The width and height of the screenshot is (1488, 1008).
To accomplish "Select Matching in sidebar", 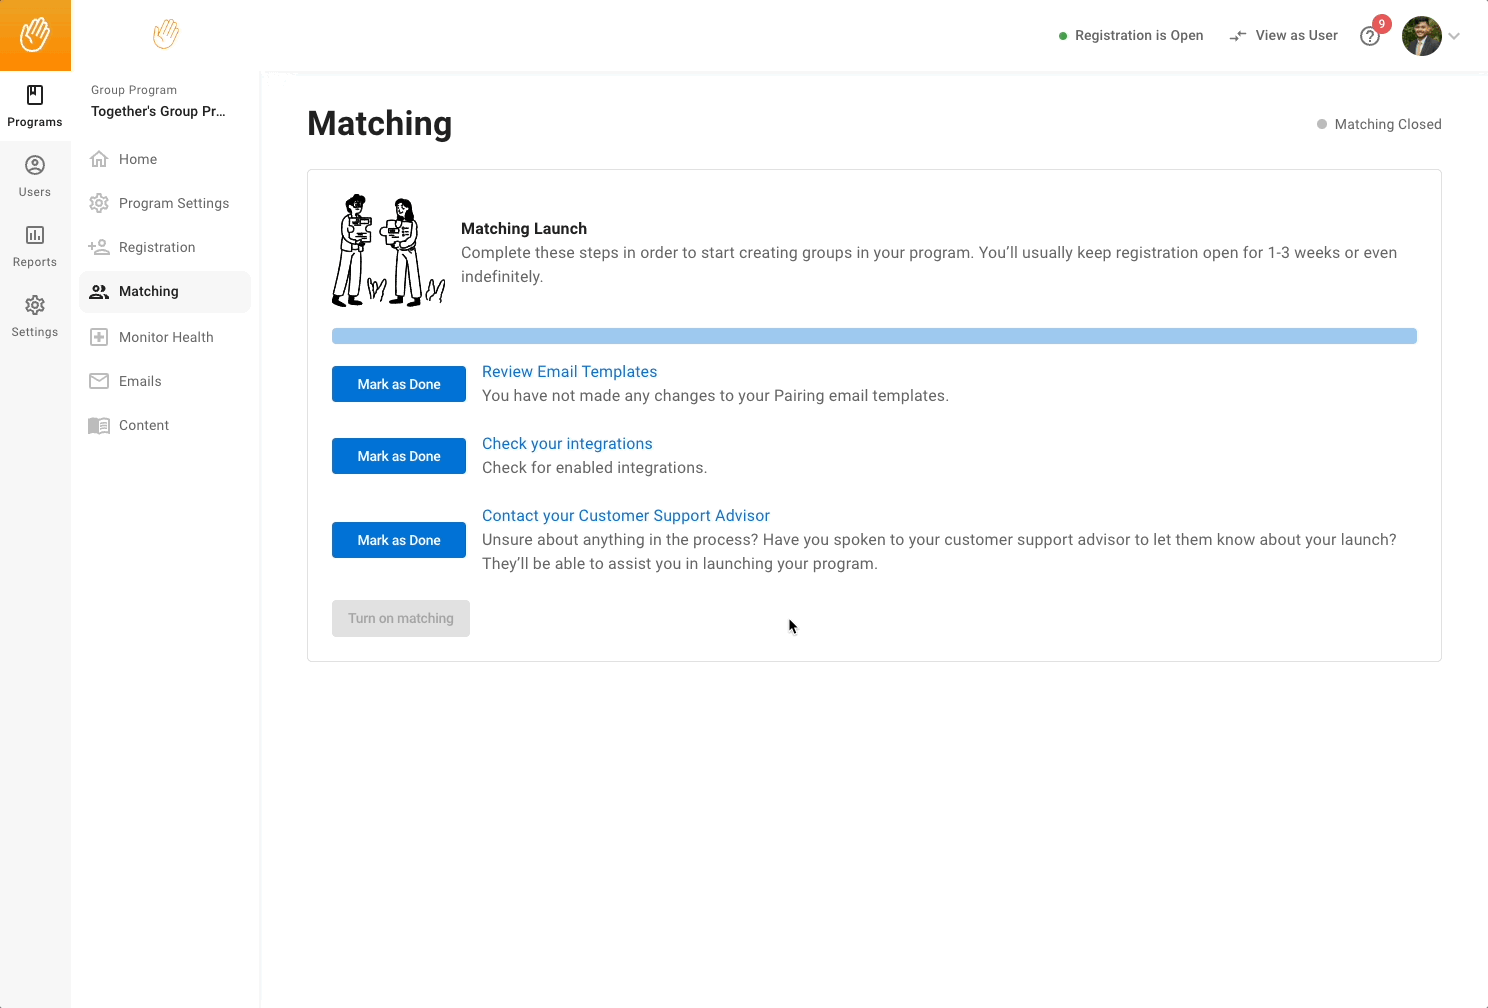I will [x=165, y=291].
